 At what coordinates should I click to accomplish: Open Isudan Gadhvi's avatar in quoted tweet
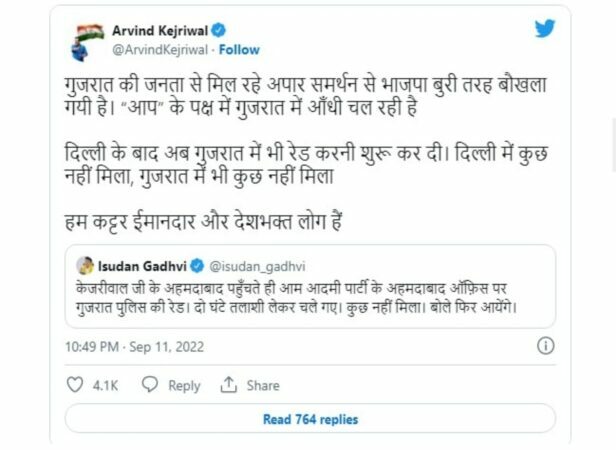86,265
